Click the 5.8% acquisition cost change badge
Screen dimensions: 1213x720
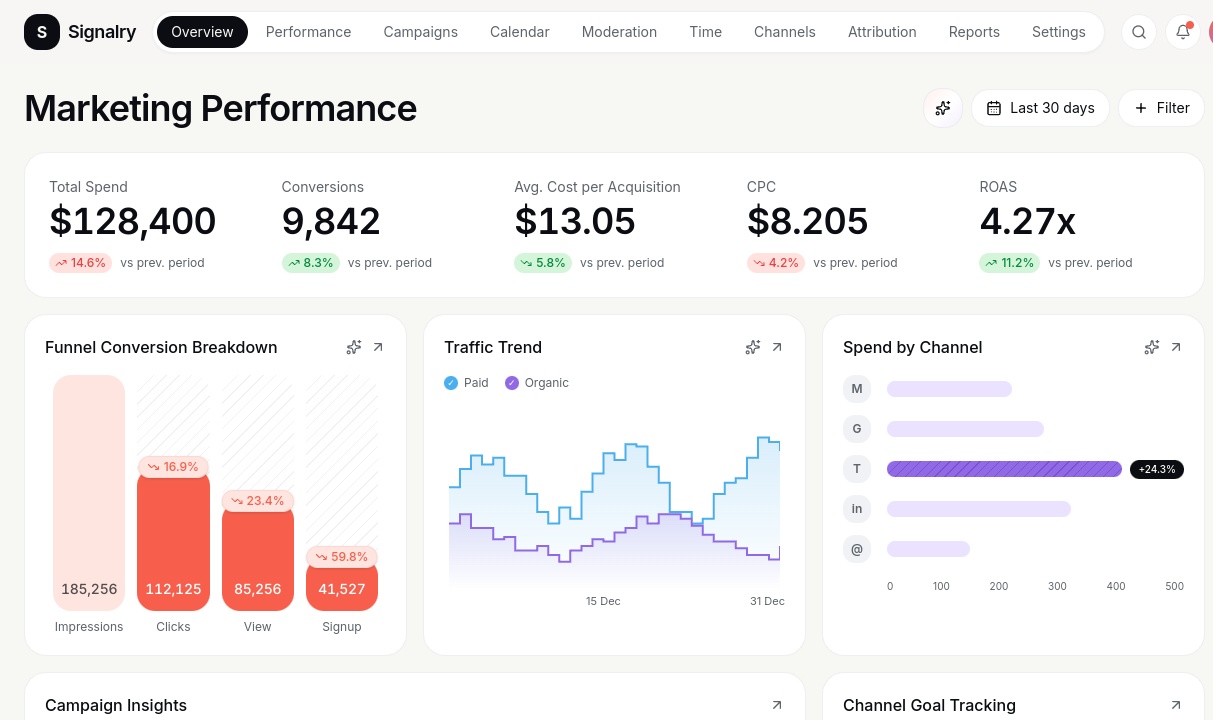543,263
